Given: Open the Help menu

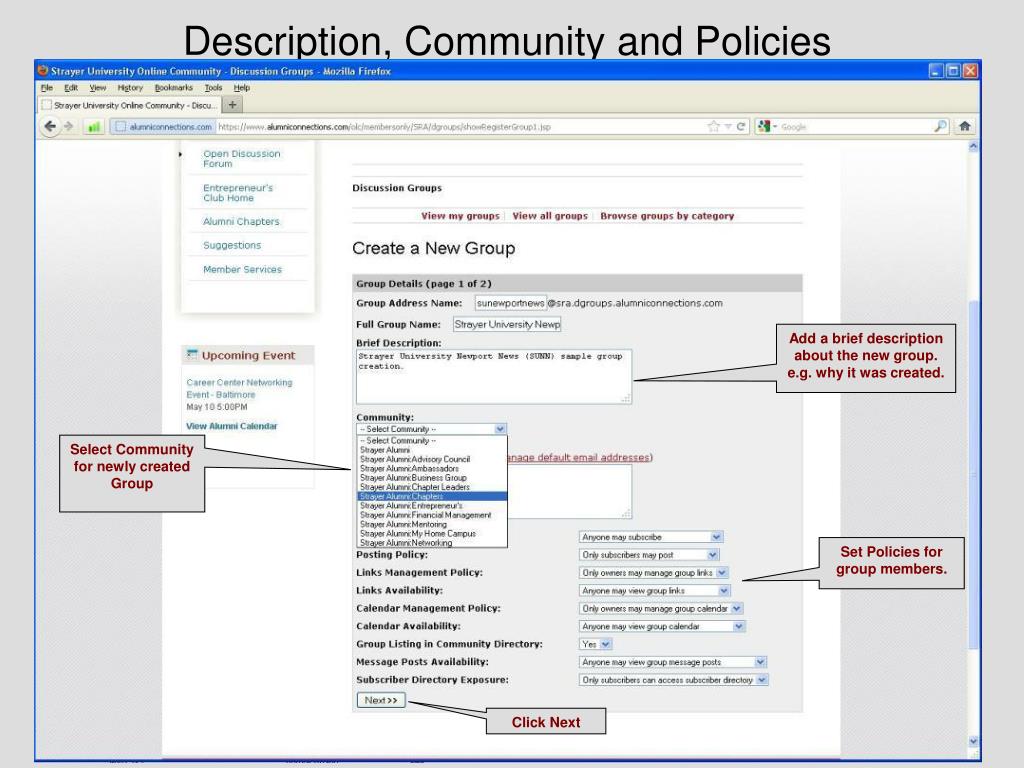Looking at the screenshot, I should pos(242,88).
